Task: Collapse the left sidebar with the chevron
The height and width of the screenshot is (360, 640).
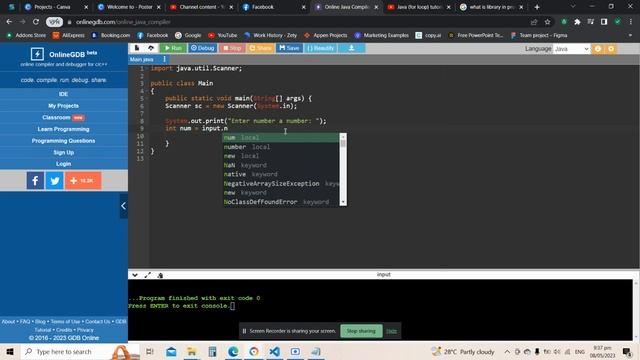Action: (124, 206)
